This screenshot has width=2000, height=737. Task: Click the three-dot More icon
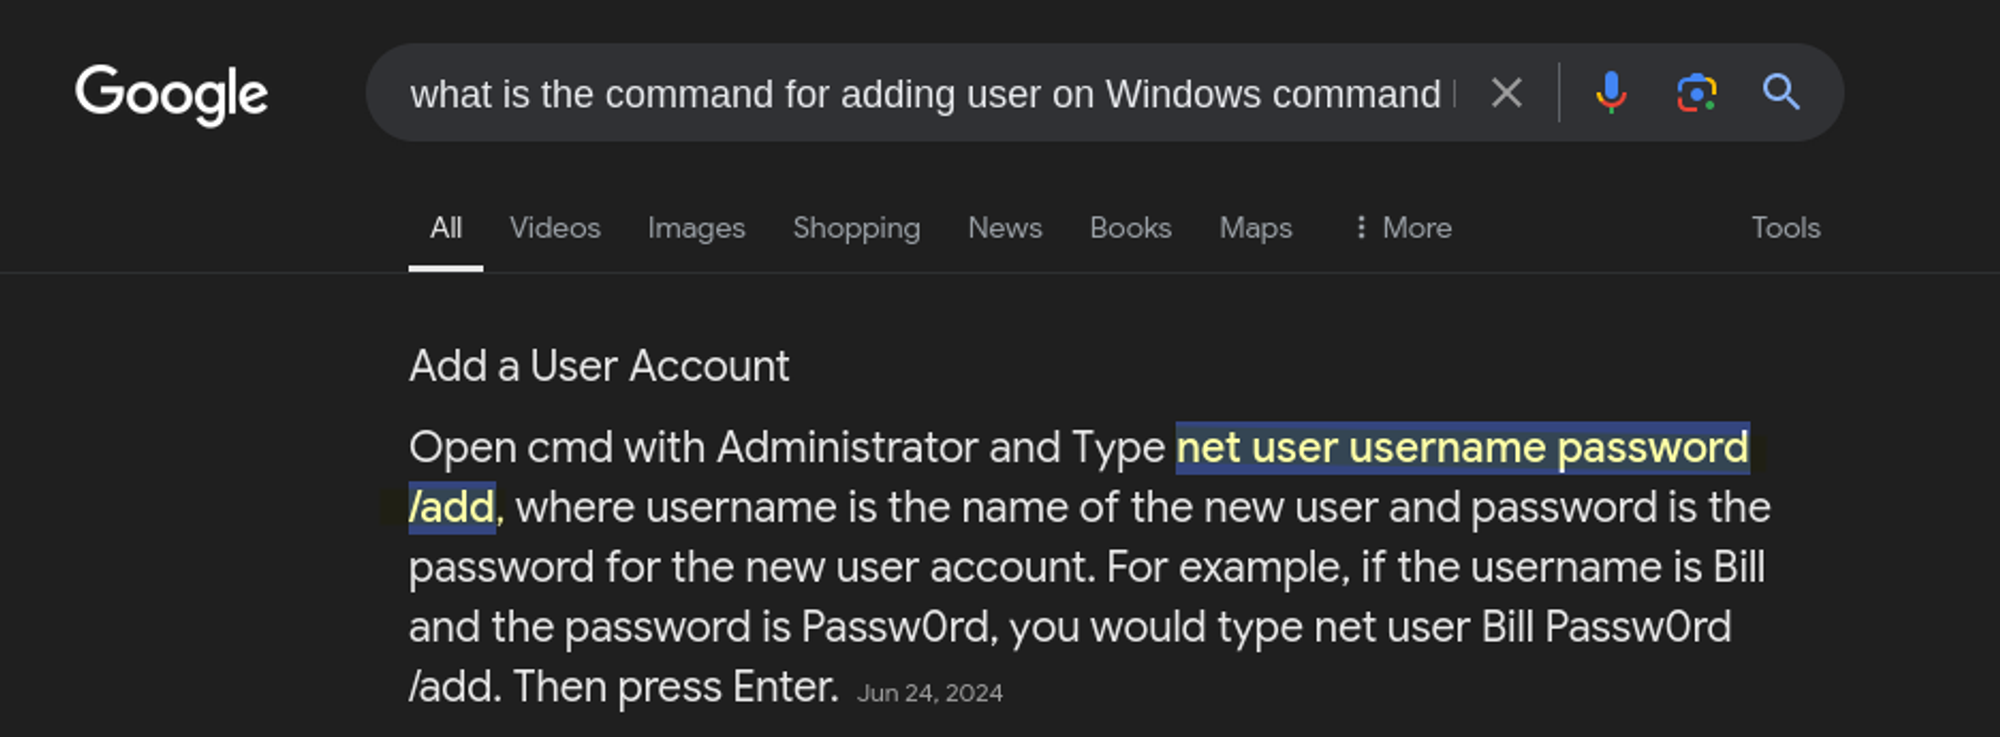click(x=1360, y=228)
